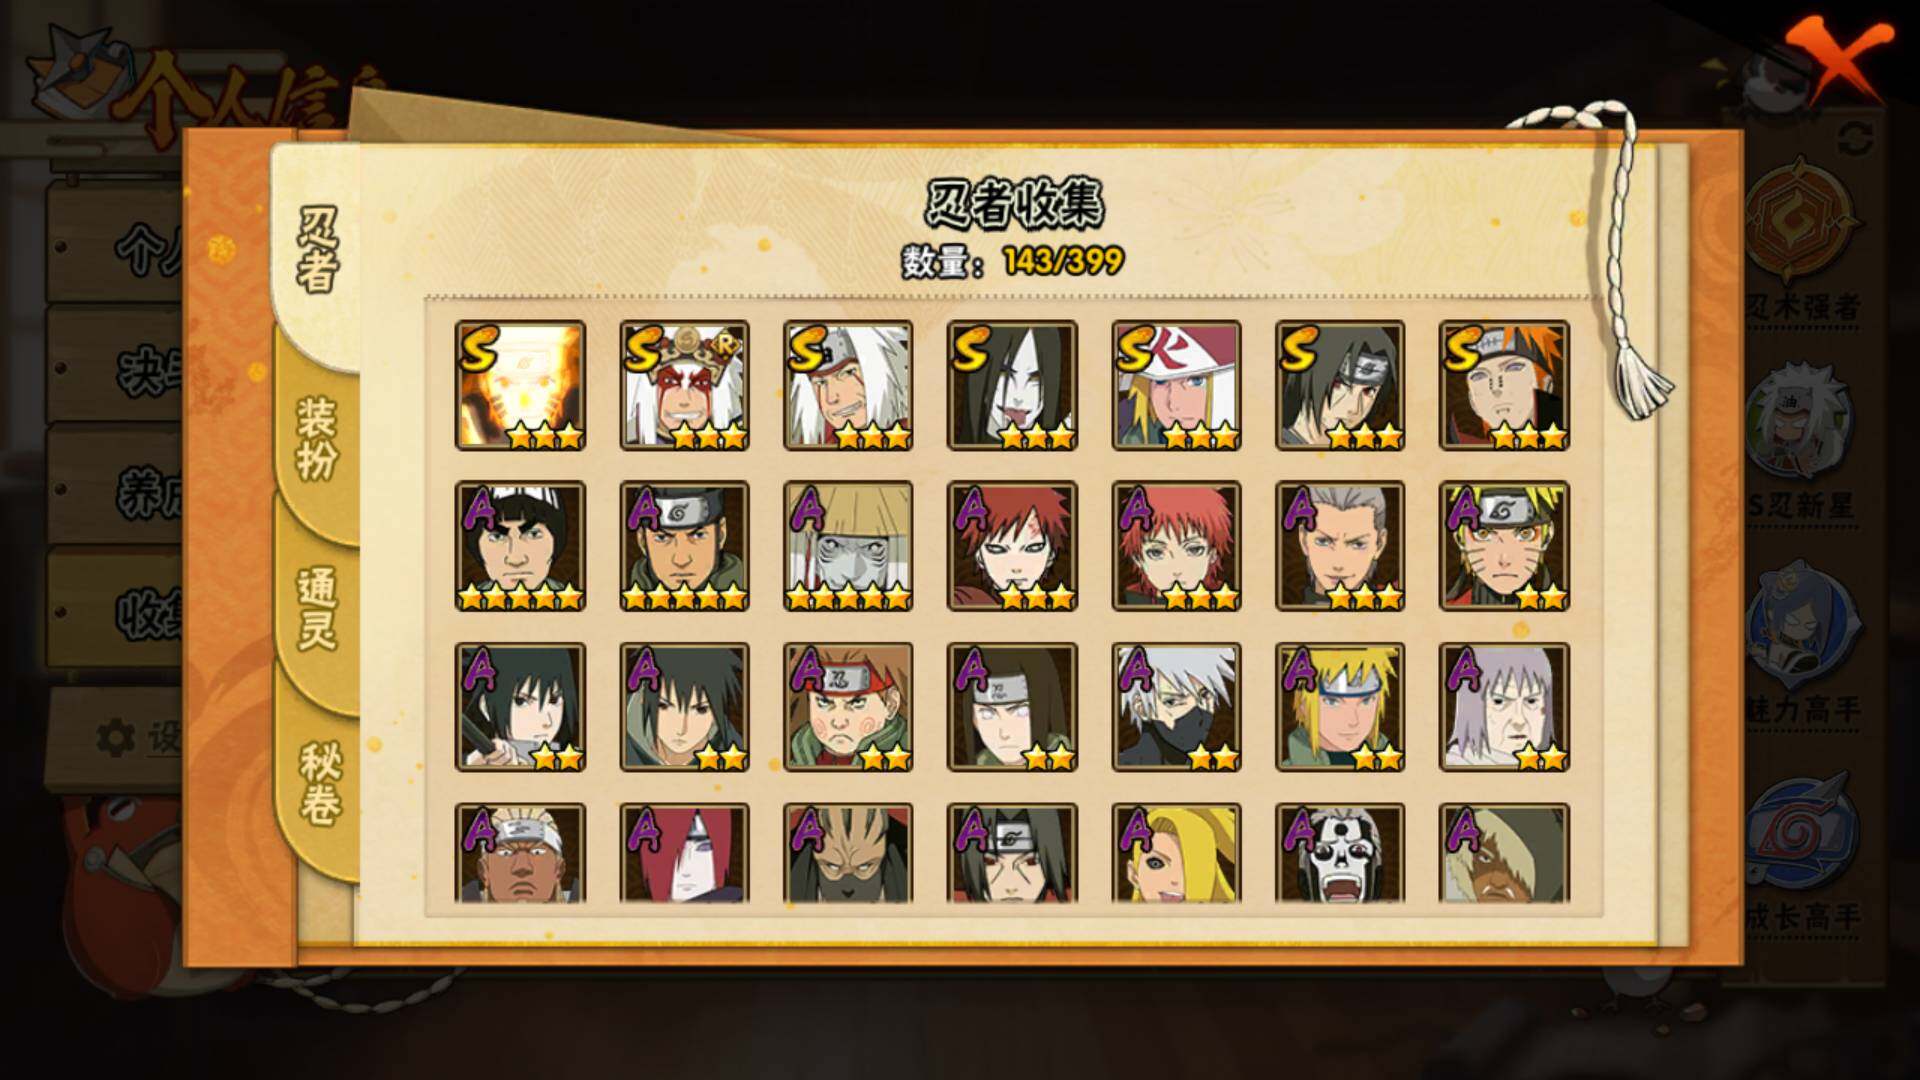Close the ninja collection panel with orange X
This screenshot has width=1920, height=1080.
coord(1838,58)
